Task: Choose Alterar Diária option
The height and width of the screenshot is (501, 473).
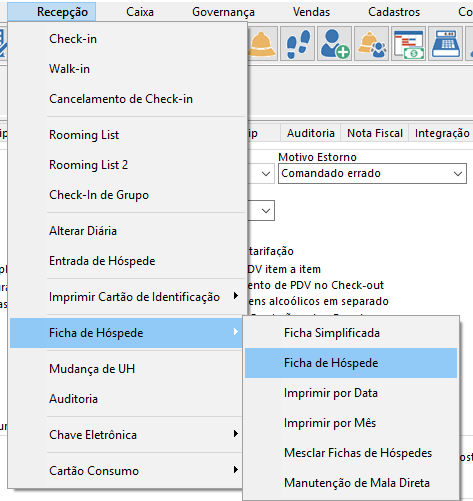Action: coord(128,231)
